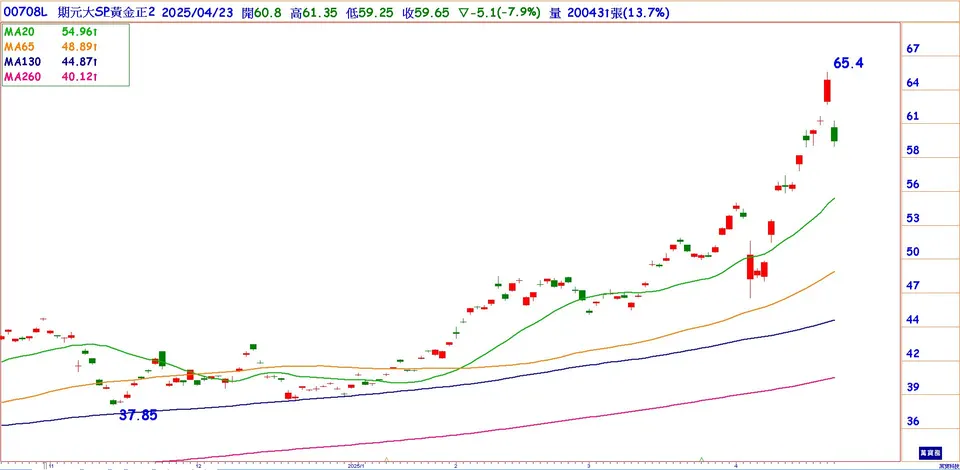Viewport: 960px width, 470px height.
Task: Click price axis label 42
Action: 913,354
